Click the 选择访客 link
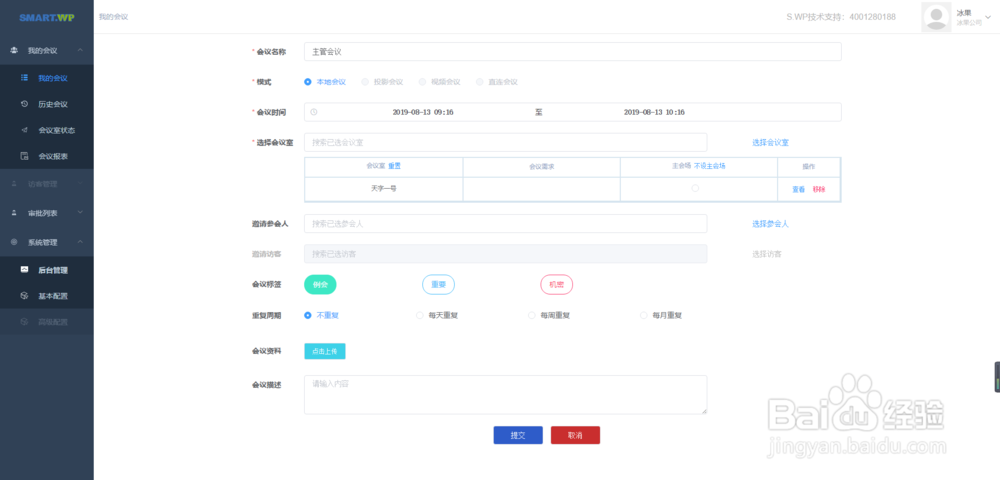 (x=767, y=254)
